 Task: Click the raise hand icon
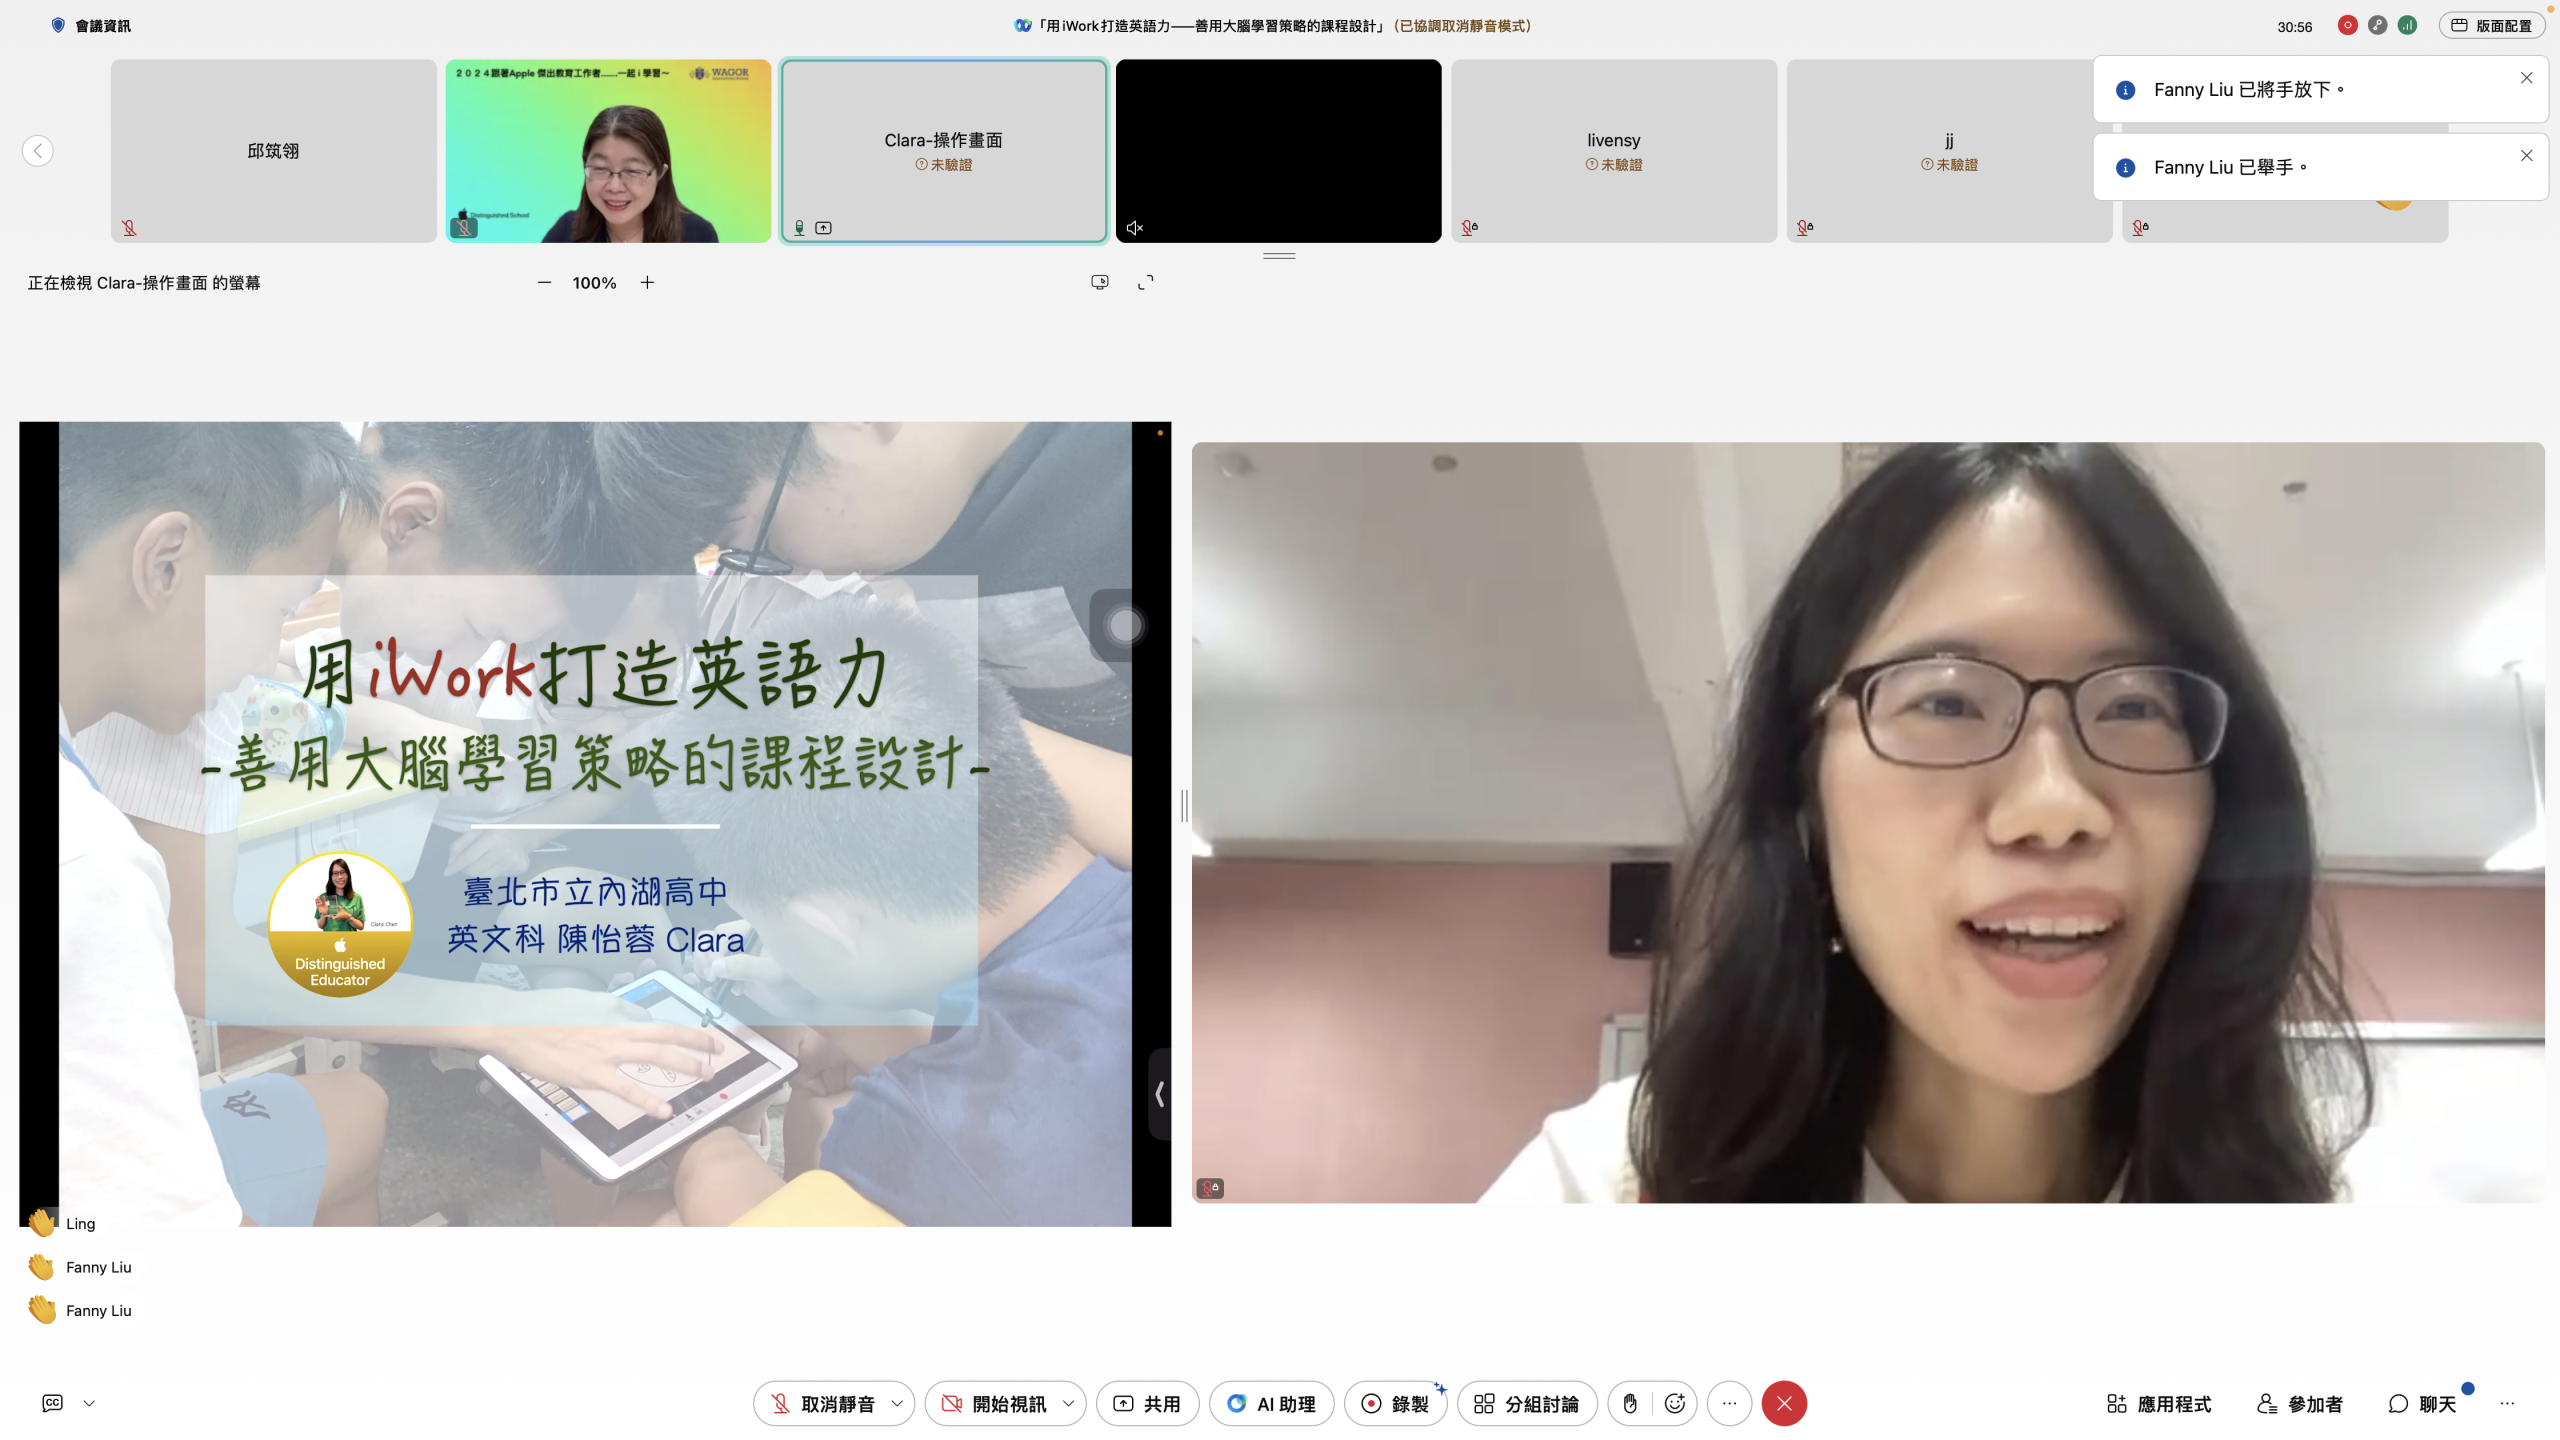tap(1630, 1404)
